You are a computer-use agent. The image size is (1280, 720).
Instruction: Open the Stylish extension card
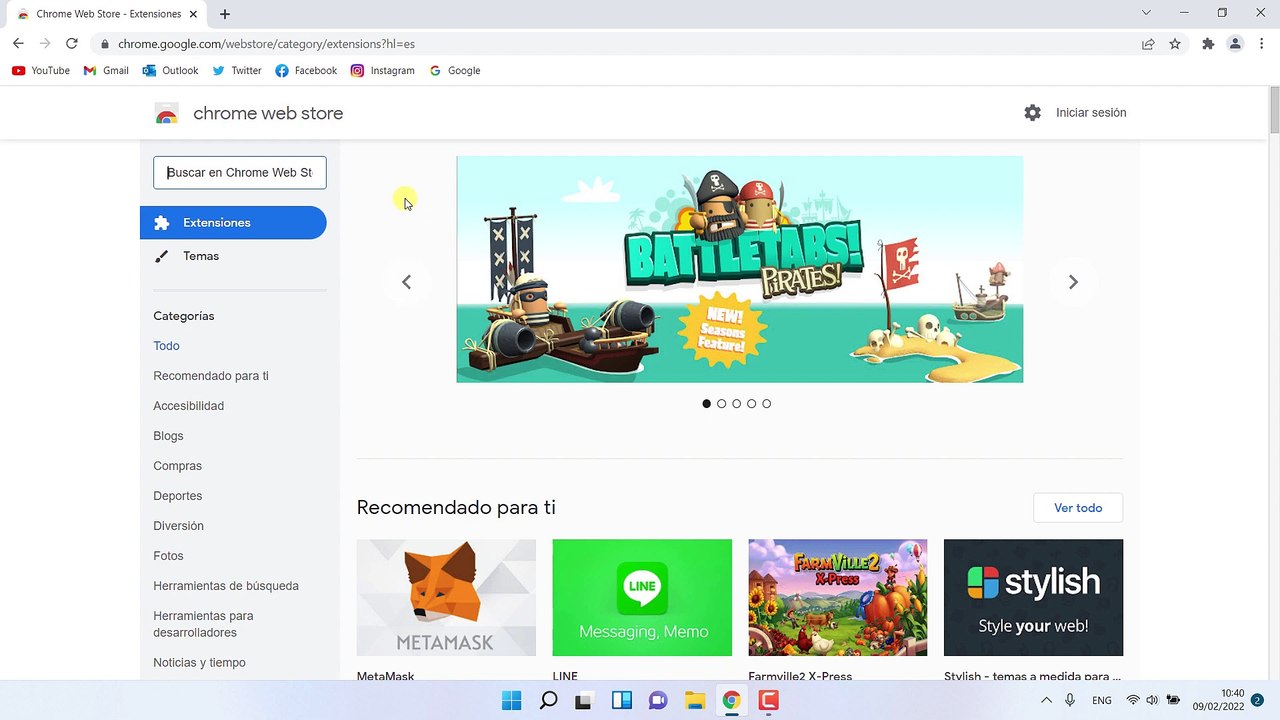1033,610
